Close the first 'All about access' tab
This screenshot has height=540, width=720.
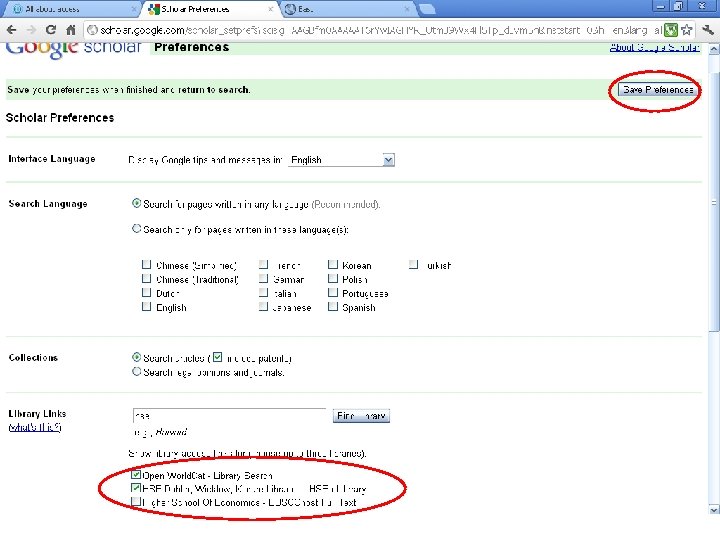point(134,9)
